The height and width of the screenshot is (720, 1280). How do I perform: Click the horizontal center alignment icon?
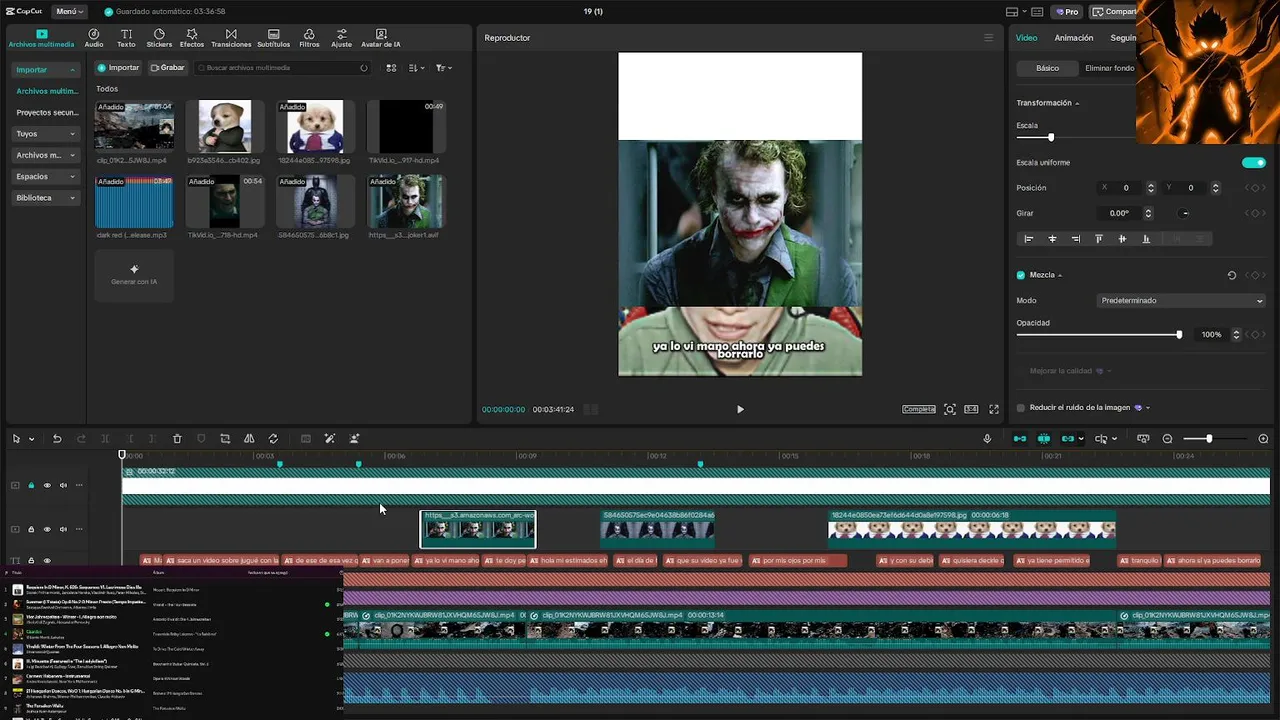click(1052, 239)
